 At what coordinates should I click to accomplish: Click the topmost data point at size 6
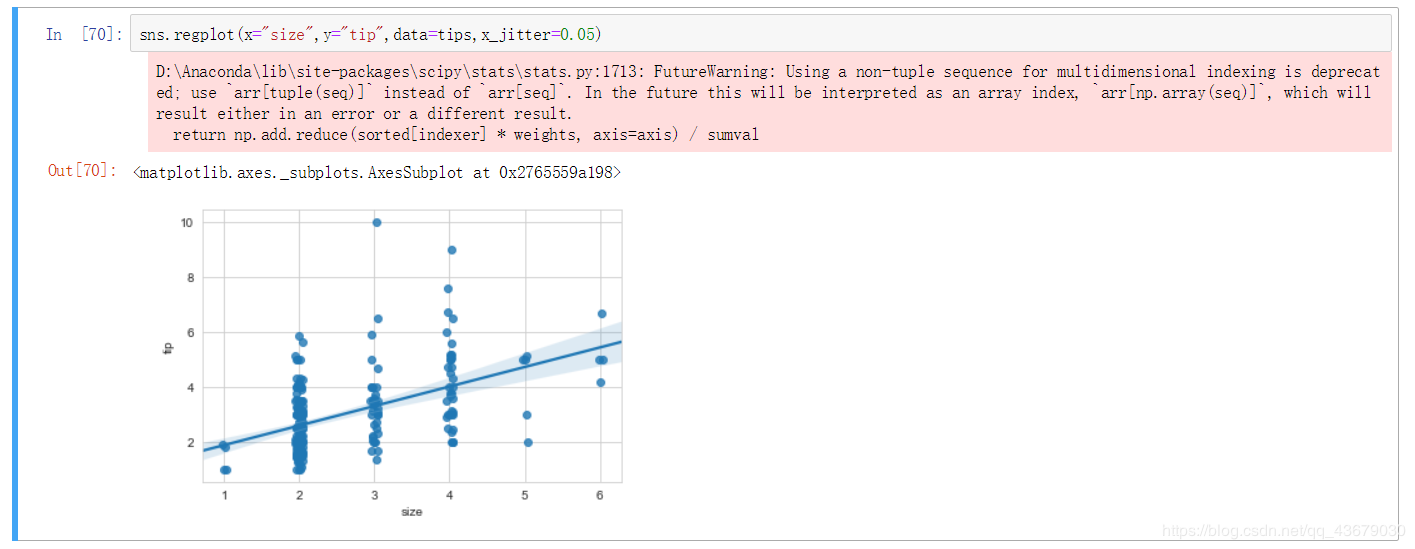point(602,314)
